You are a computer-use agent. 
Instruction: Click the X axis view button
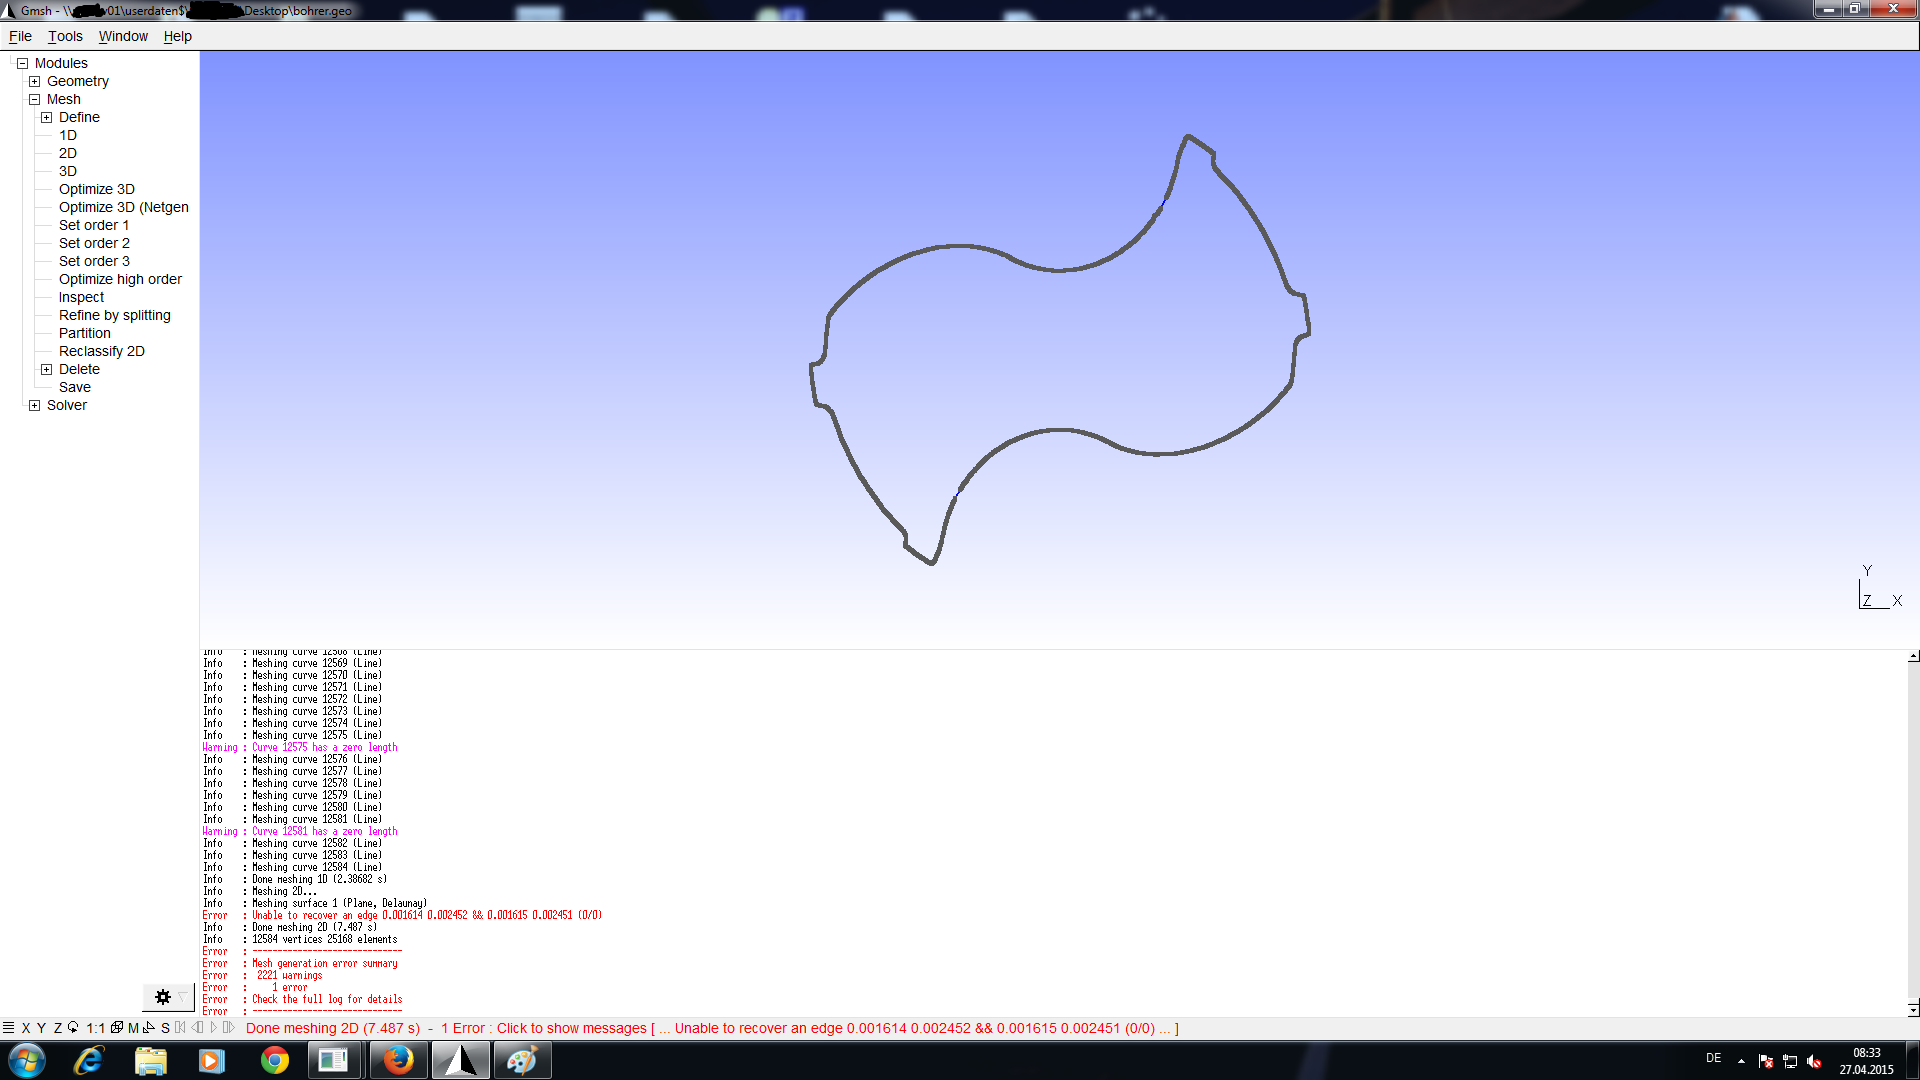[26, 1028]
